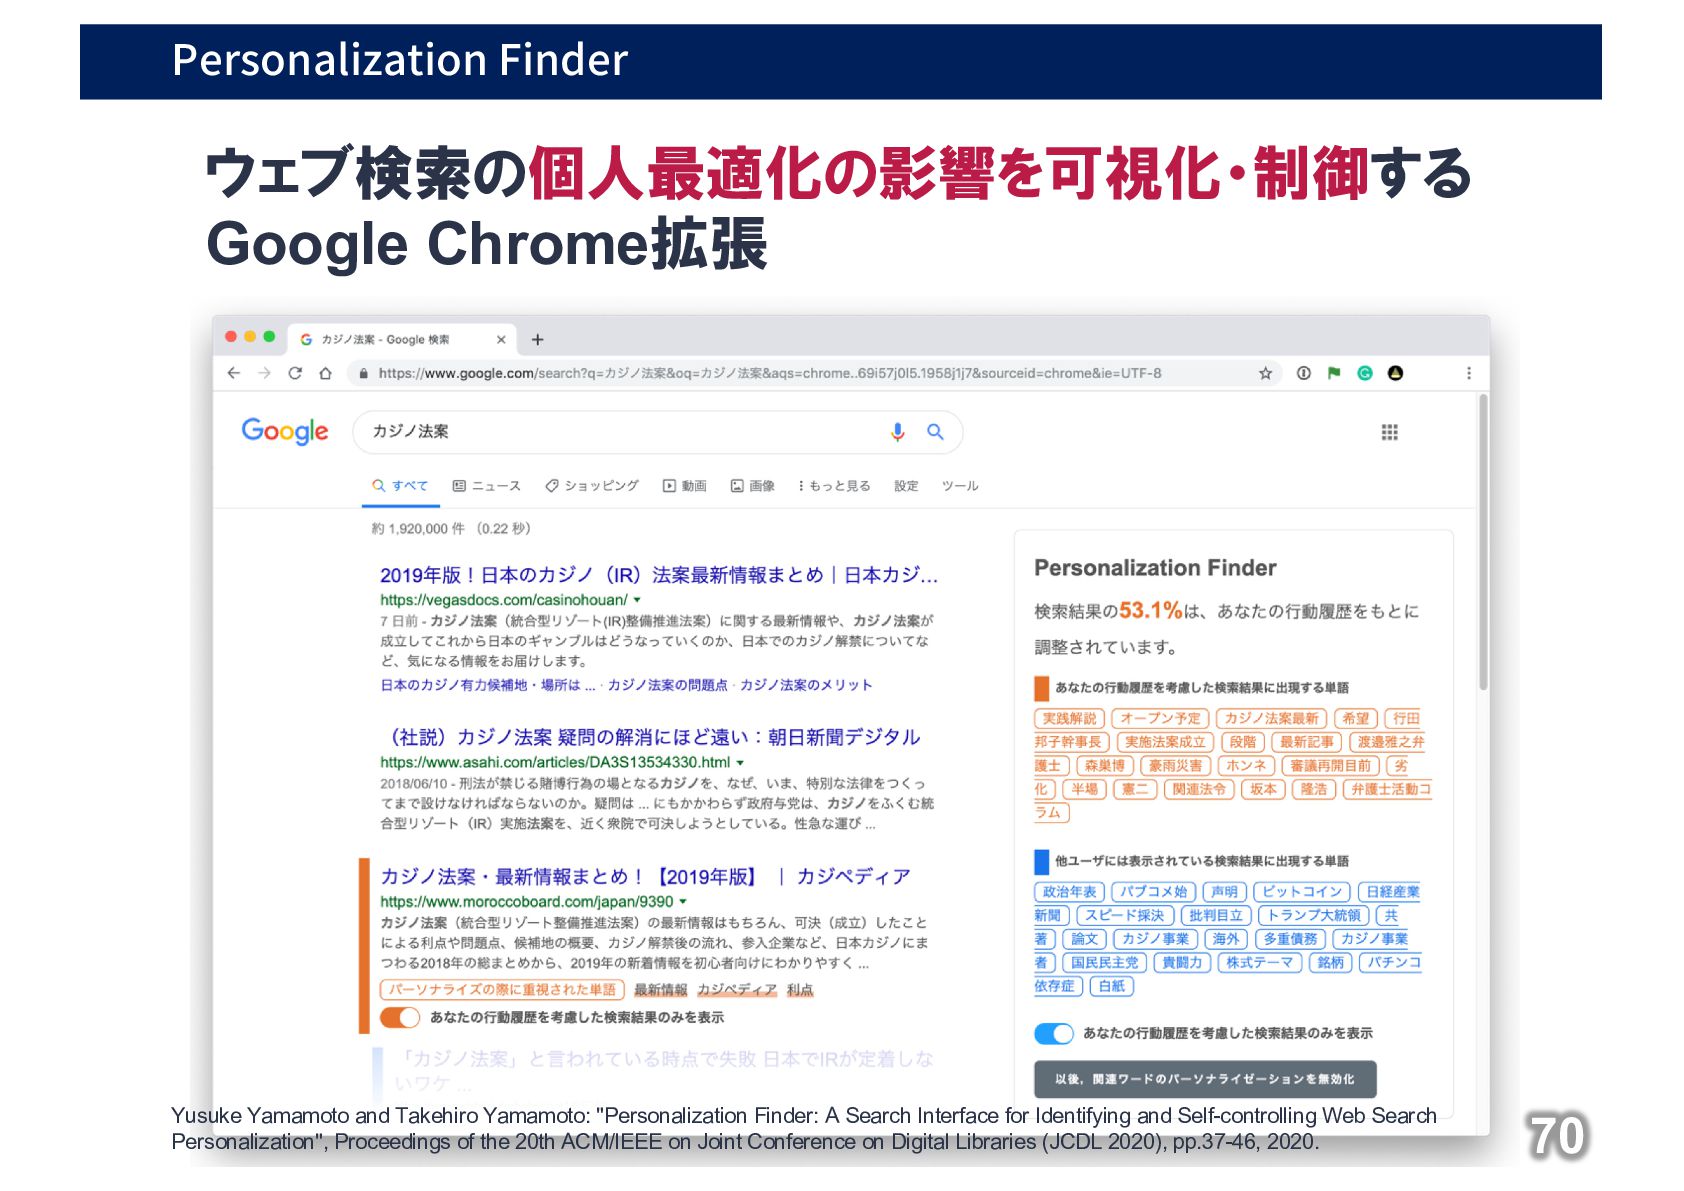1684x1191 pixels.
Task: Go back using the browser back arrow
Action: coord(234,373)
